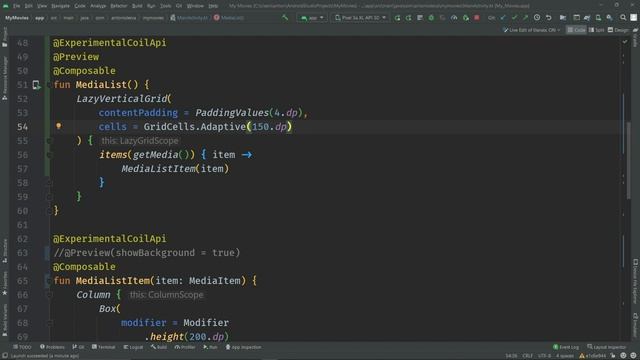
Task: Open the File menu
Action: click(x=16, y=6)
